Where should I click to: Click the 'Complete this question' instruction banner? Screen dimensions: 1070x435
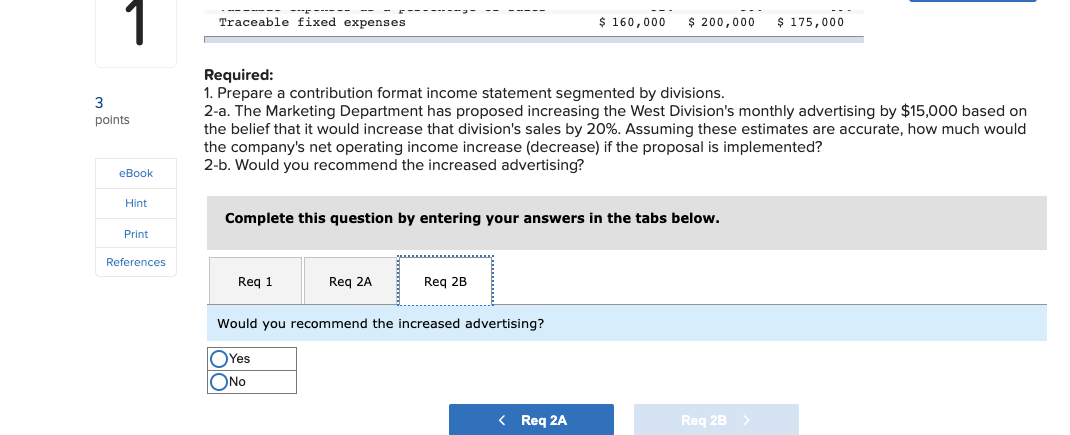pos(626,223)
